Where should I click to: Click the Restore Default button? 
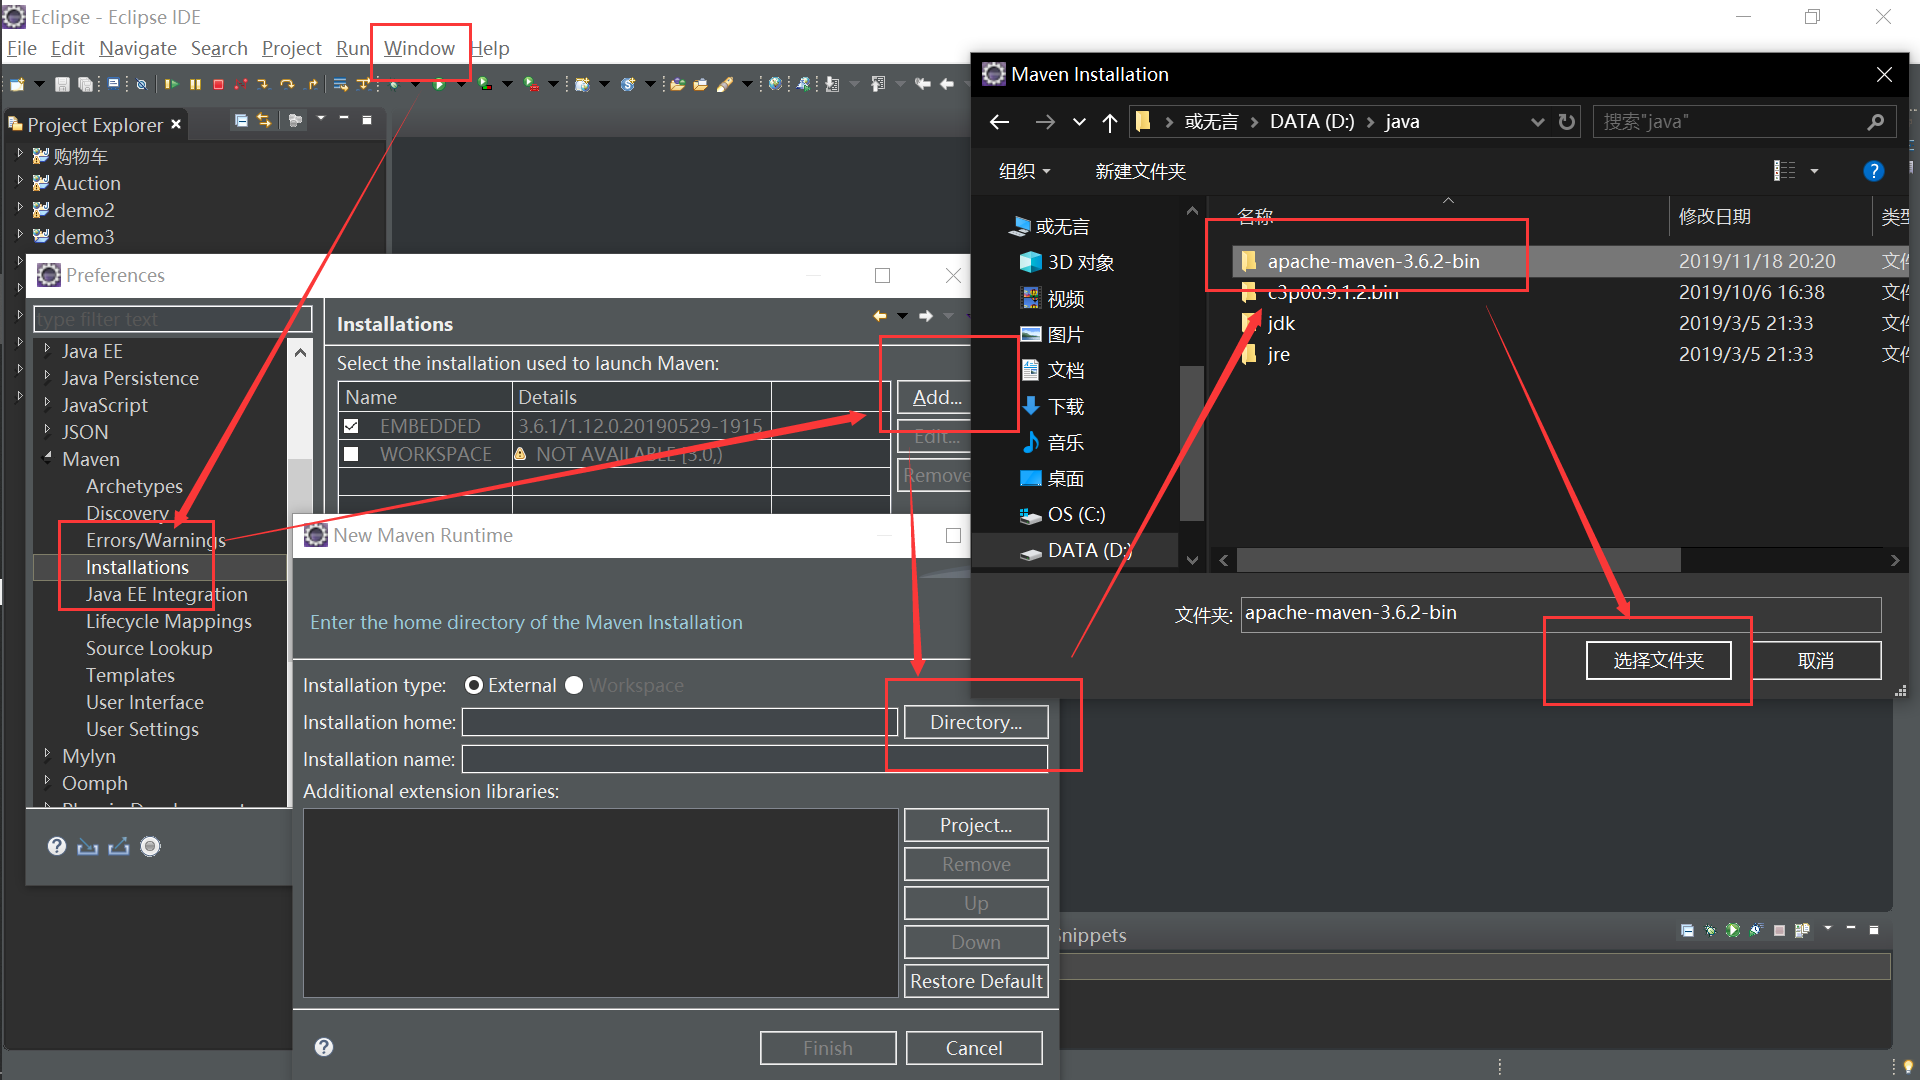click(976, 981)
